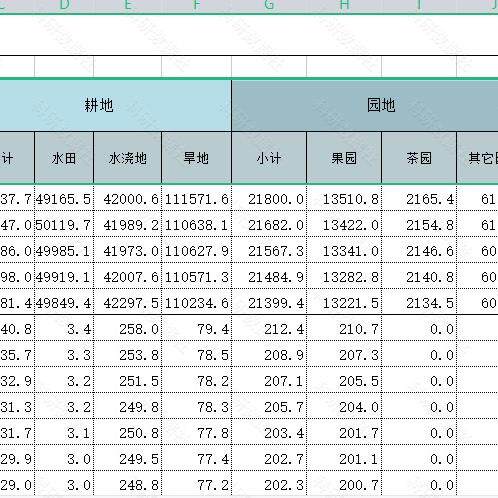Select cell containing 2140.8
This screenshot has width=498, height=498.
419,276
